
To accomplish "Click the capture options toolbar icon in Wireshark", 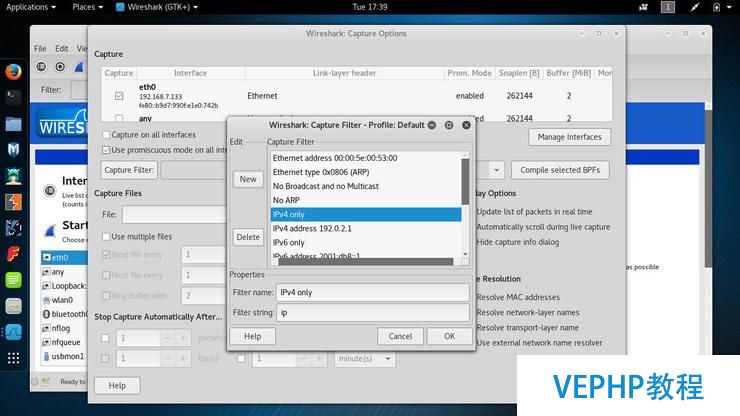I will tap(60, 67).
